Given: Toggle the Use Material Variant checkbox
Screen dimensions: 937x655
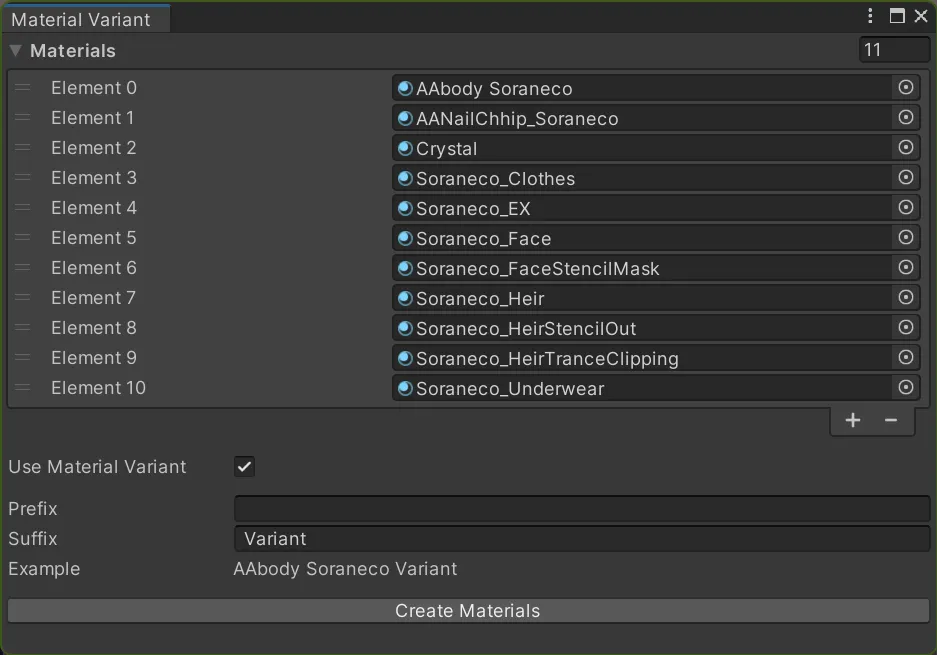Looking at the screenshot, I should (x=244, y=467).
